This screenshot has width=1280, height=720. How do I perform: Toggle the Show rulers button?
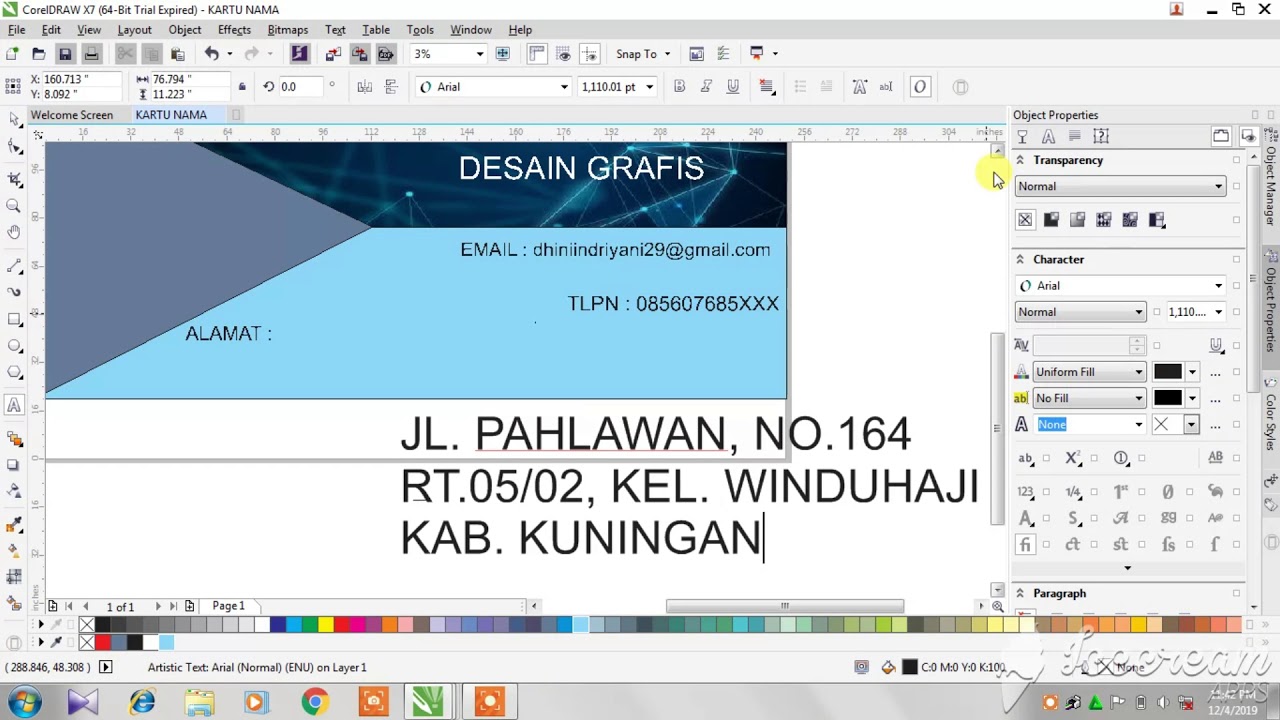[536, 54]
